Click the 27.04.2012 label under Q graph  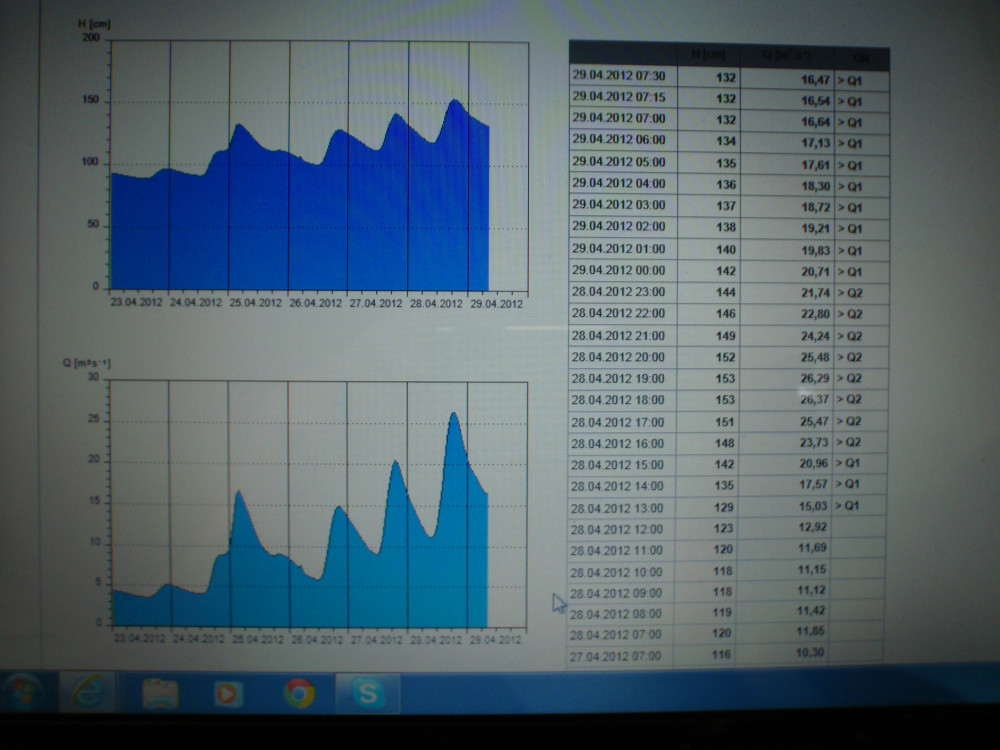(374, 638)
